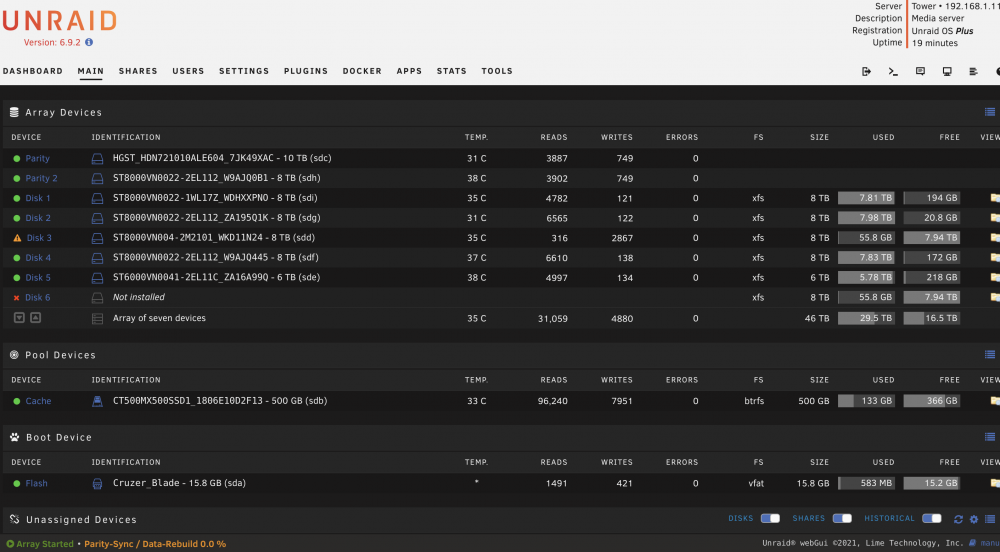Open the terminal icon

point(893,71)
